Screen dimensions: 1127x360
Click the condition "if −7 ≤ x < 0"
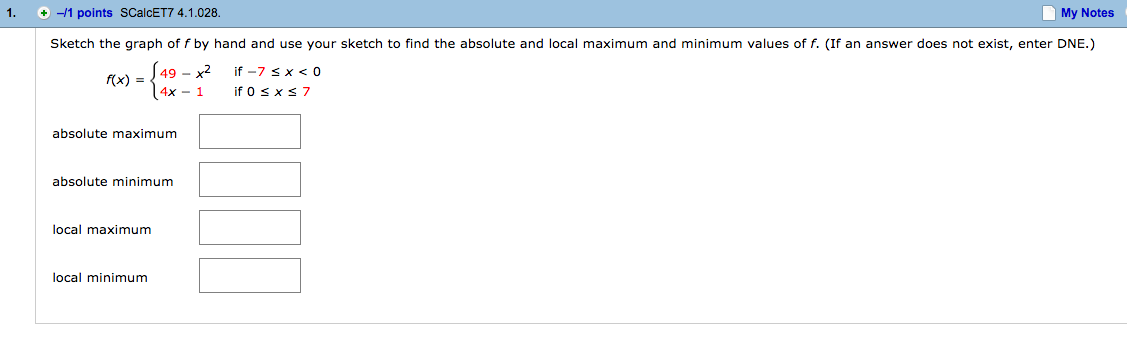pos(277,71)
